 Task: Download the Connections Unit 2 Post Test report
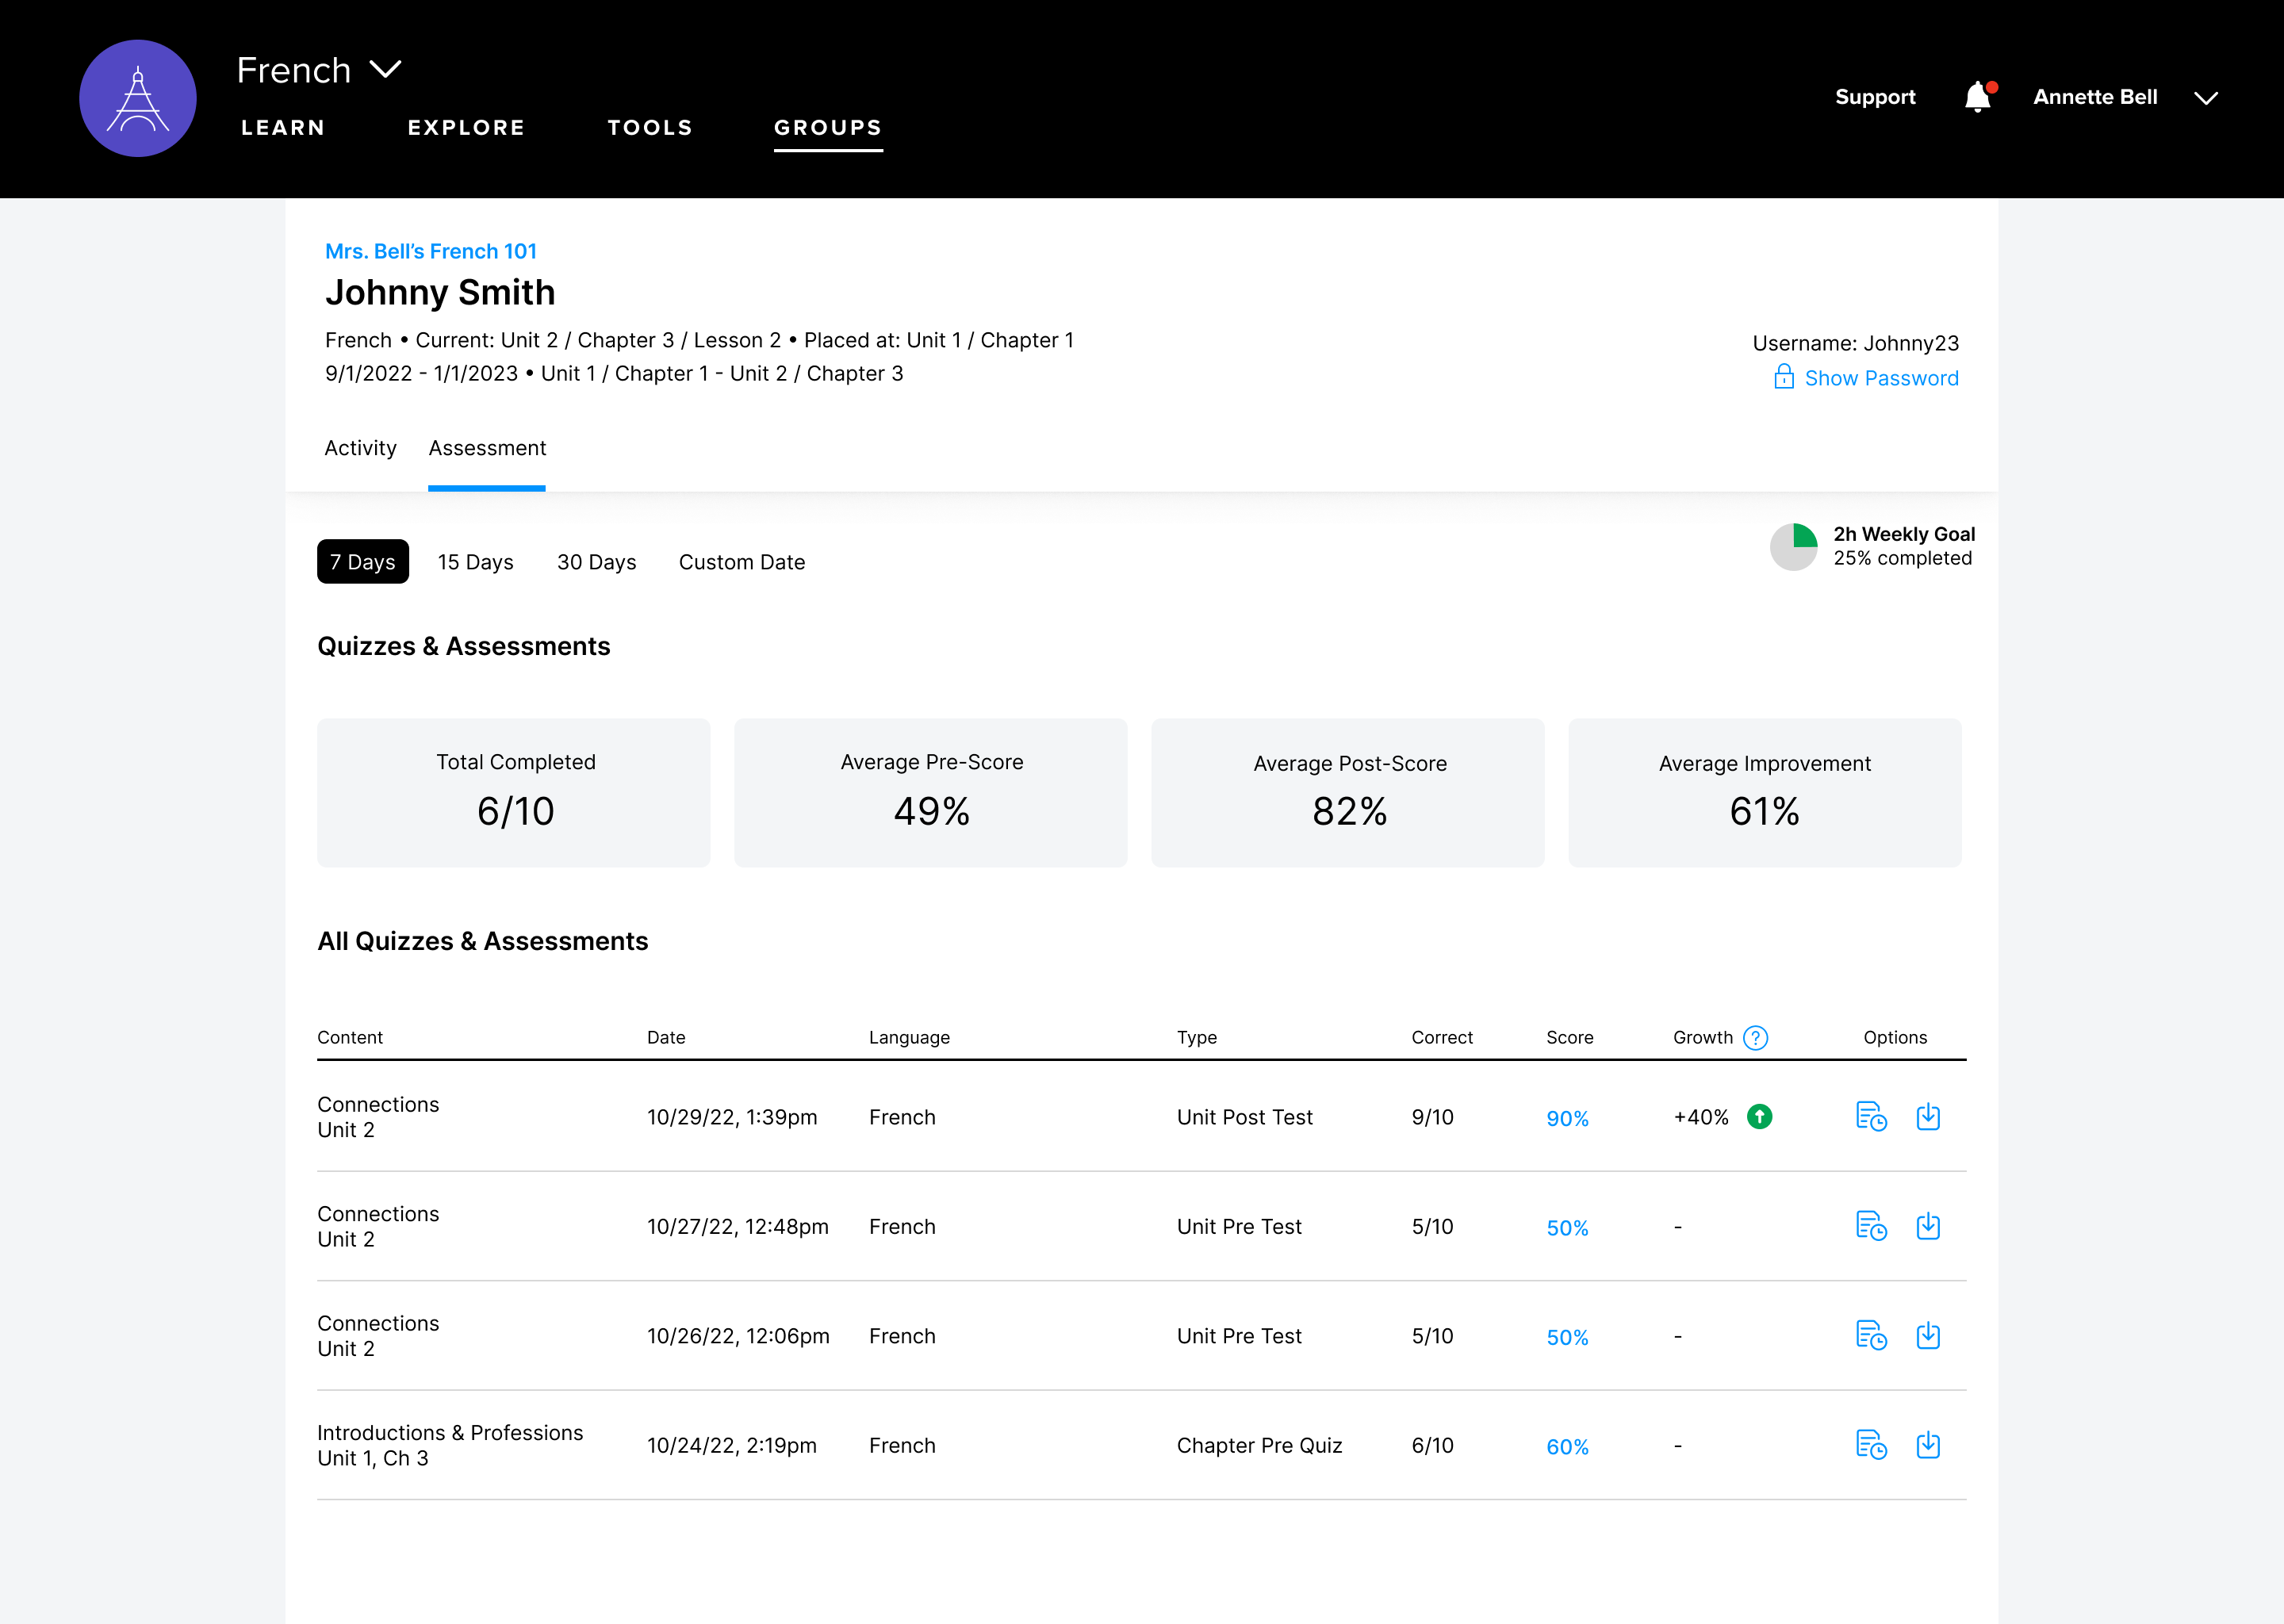tap(1928, 1117)
